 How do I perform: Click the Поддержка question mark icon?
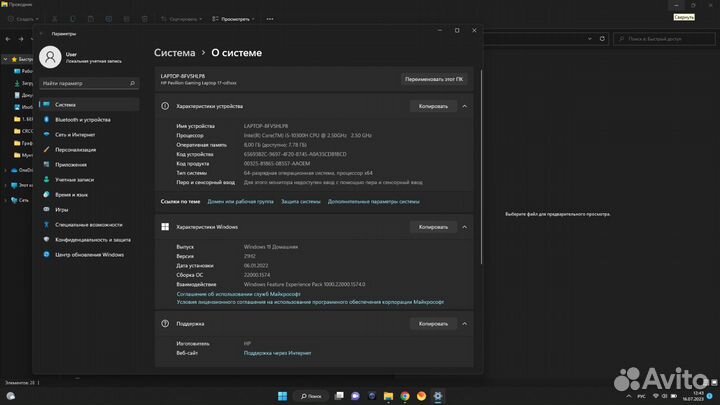pos(165,324)
